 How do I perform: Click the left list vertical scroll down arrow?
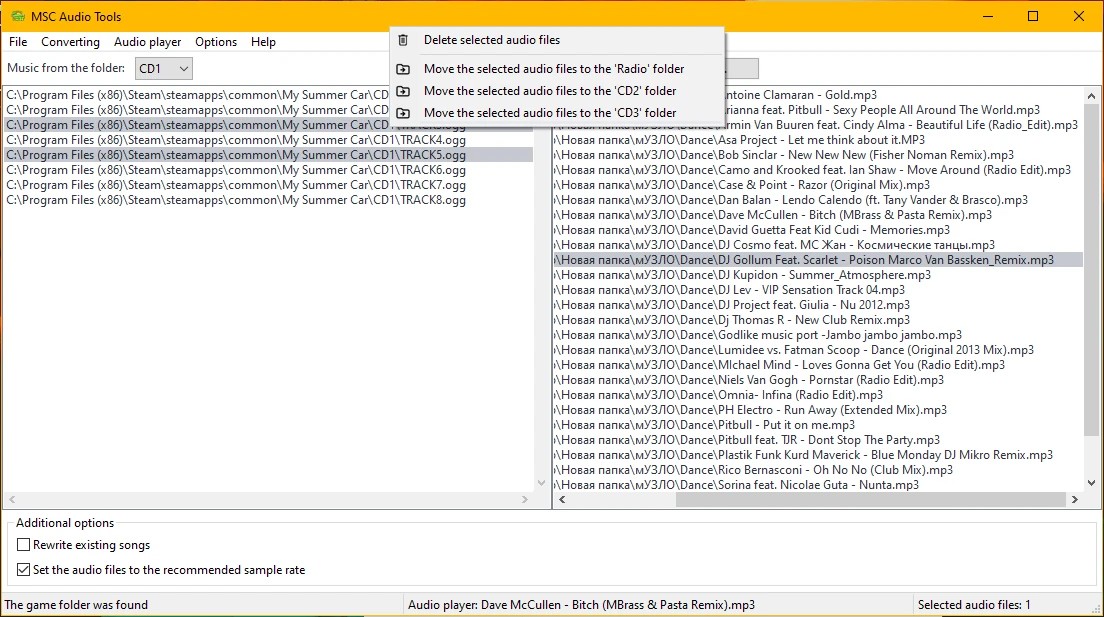(541, 483)
